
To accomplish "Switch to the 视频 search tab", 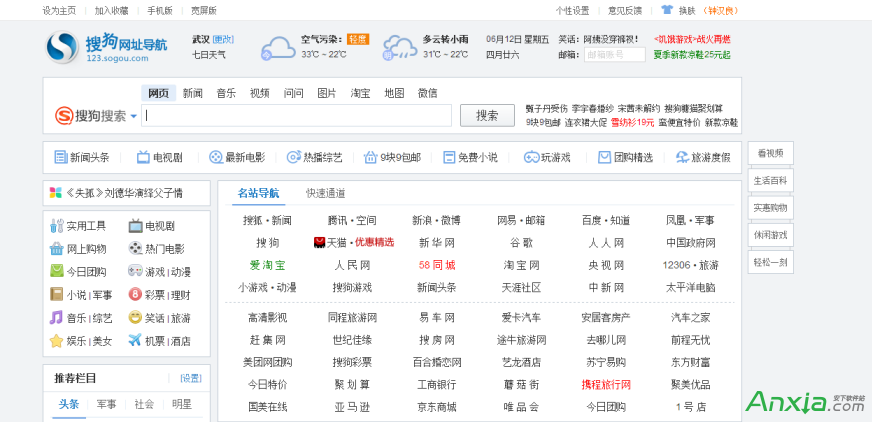I will pyautogui.click(x=260, y=93).
